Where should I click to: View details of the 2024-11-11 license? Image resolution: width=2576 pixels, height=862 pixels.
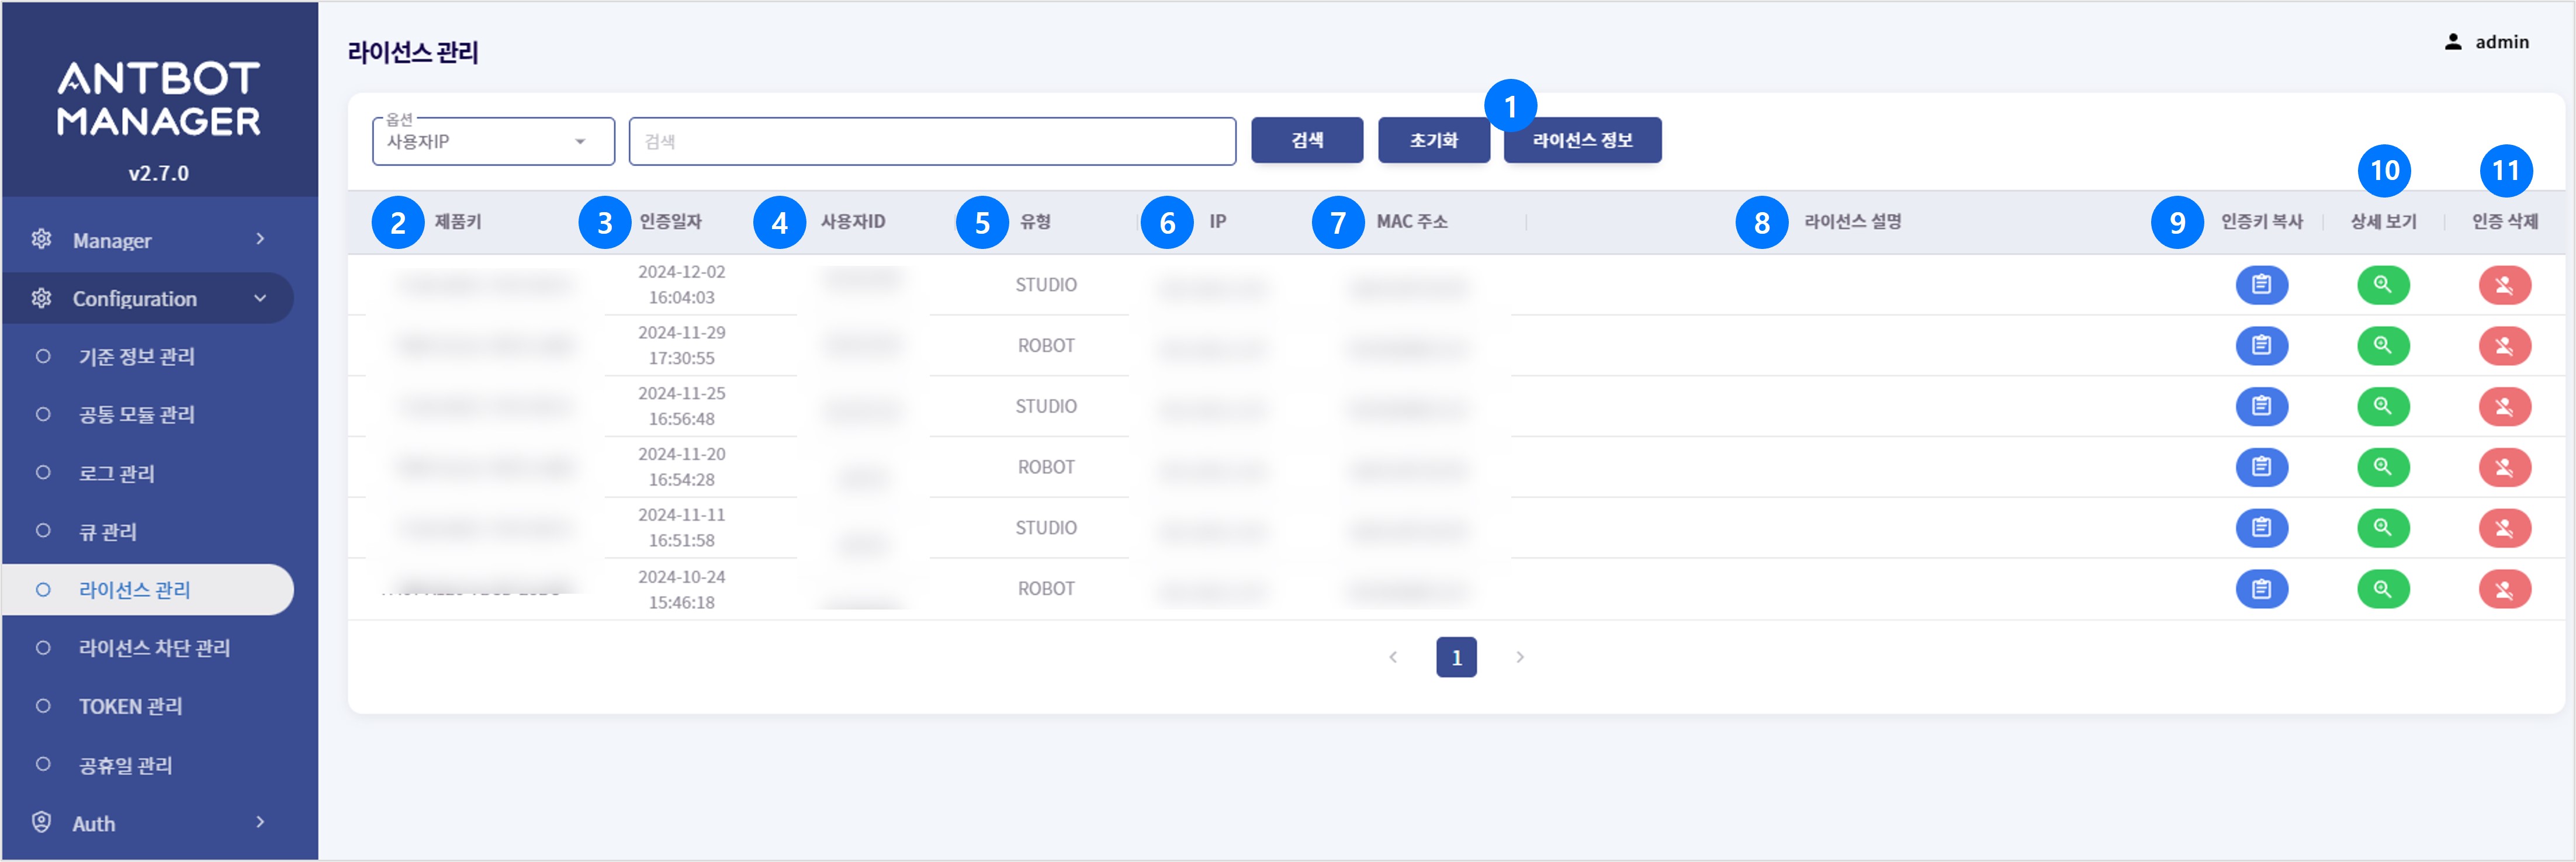coord(2383,528)
